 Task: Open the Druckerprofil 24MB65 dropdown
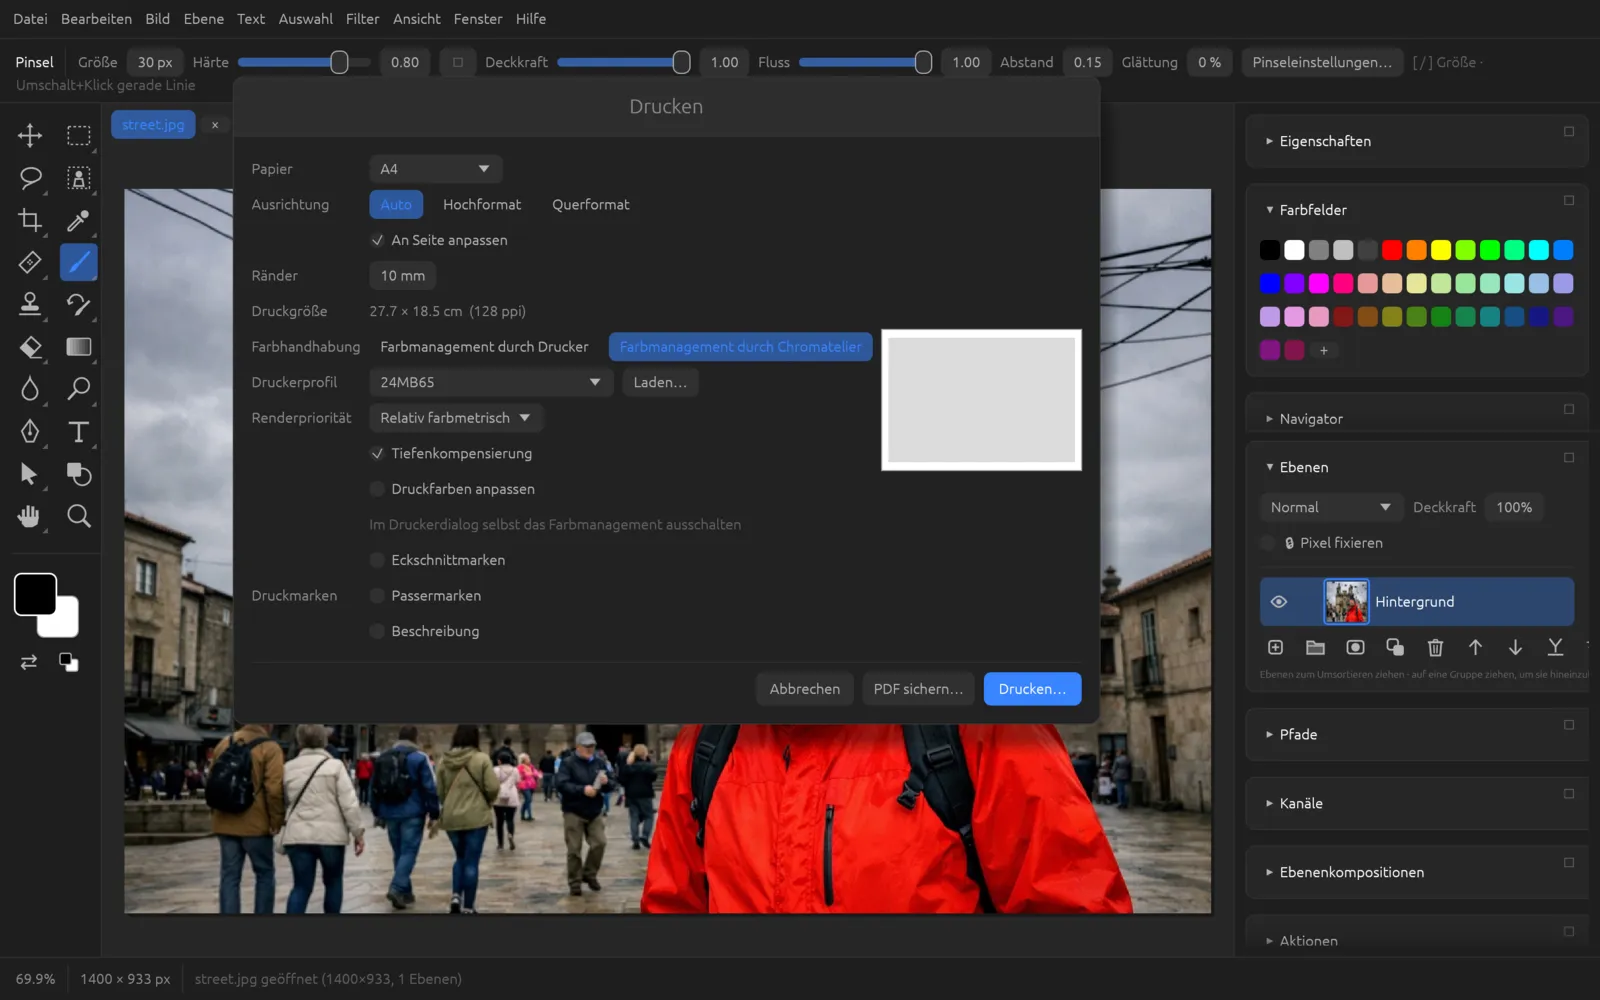click(x=490, y=382)
